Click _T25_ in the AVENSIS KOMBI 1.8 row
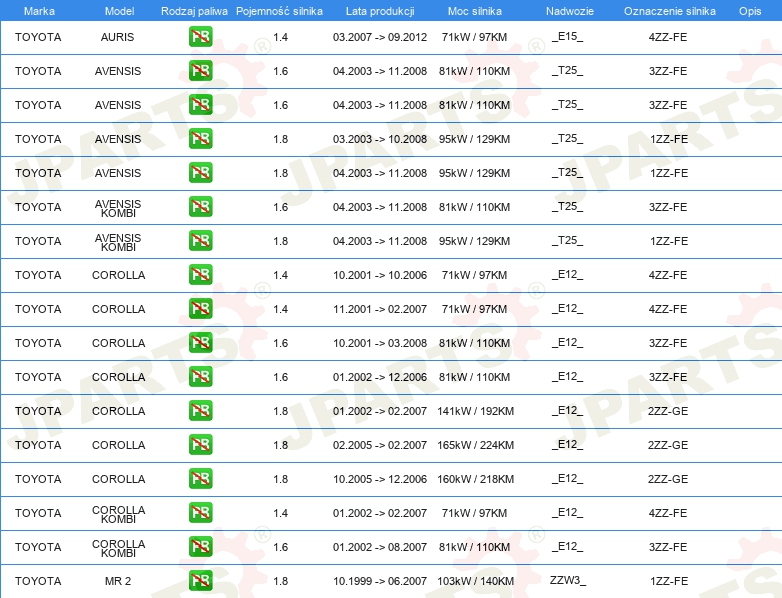The height and width of the screenshot is (598, 782). [568, 240]
